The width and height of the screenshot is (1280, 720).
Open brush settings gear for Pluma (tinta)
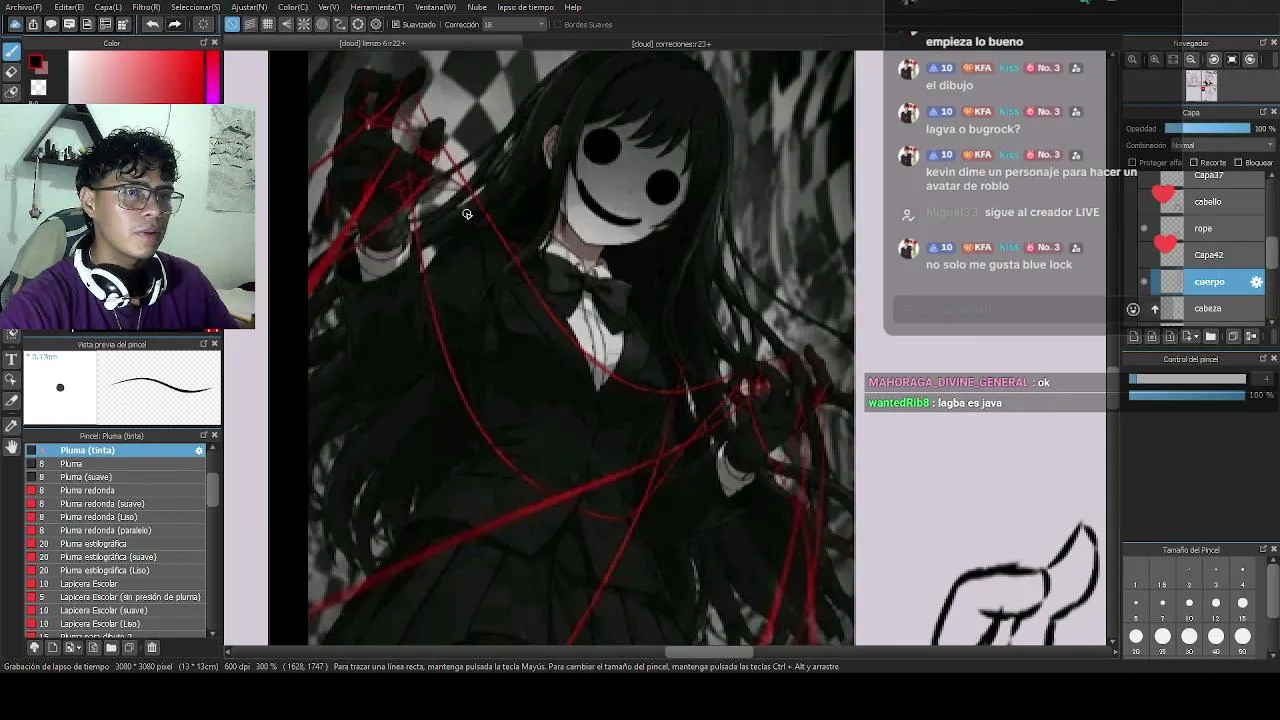pos(199,451)
